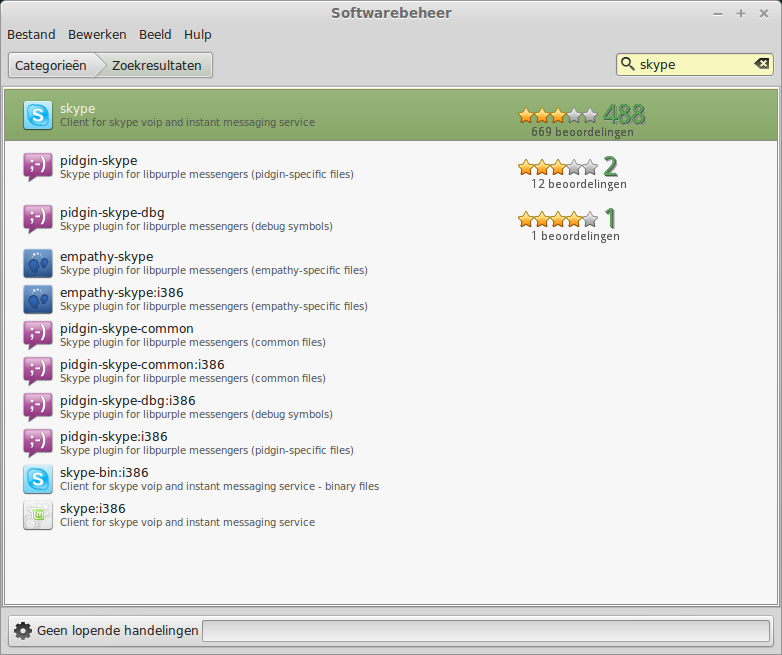Viewport: 782px width, 655px height.
Task: Select the pidgin-skype-common package name
Action: tap(127, 328)
